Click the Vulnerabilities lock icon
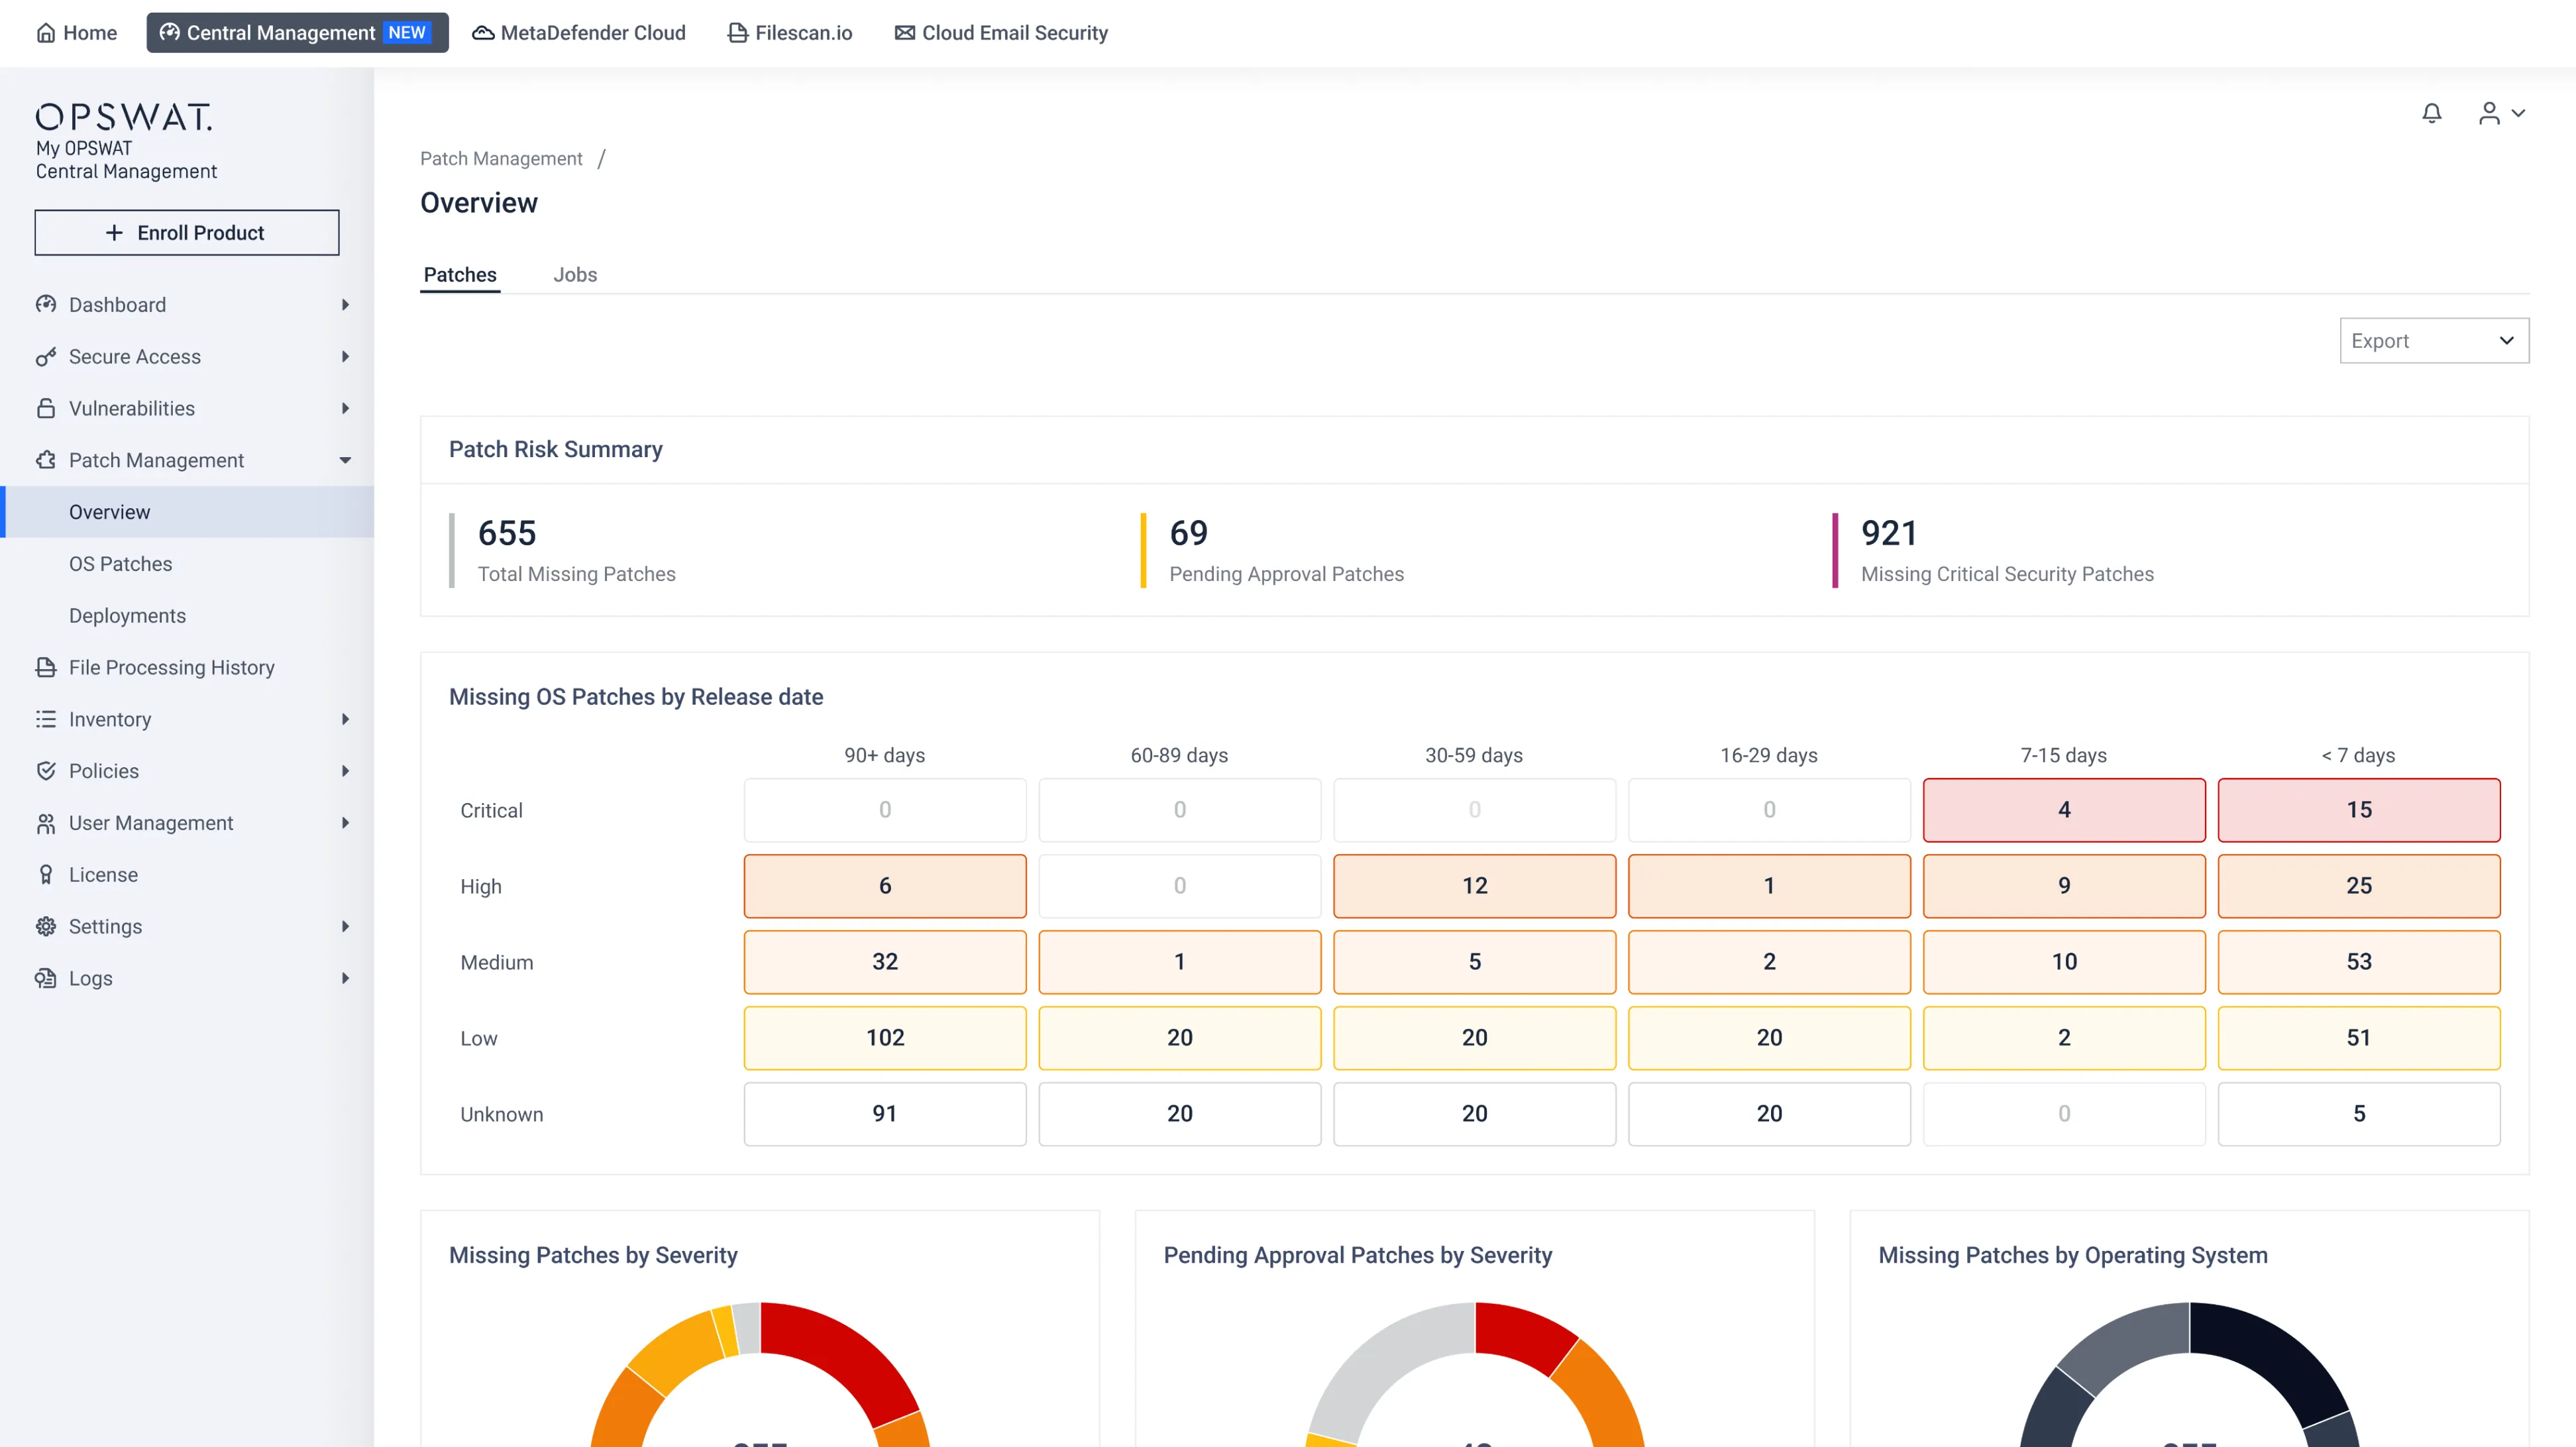This screenshot has width=2576, height=1447. click(x=46, y=408)
